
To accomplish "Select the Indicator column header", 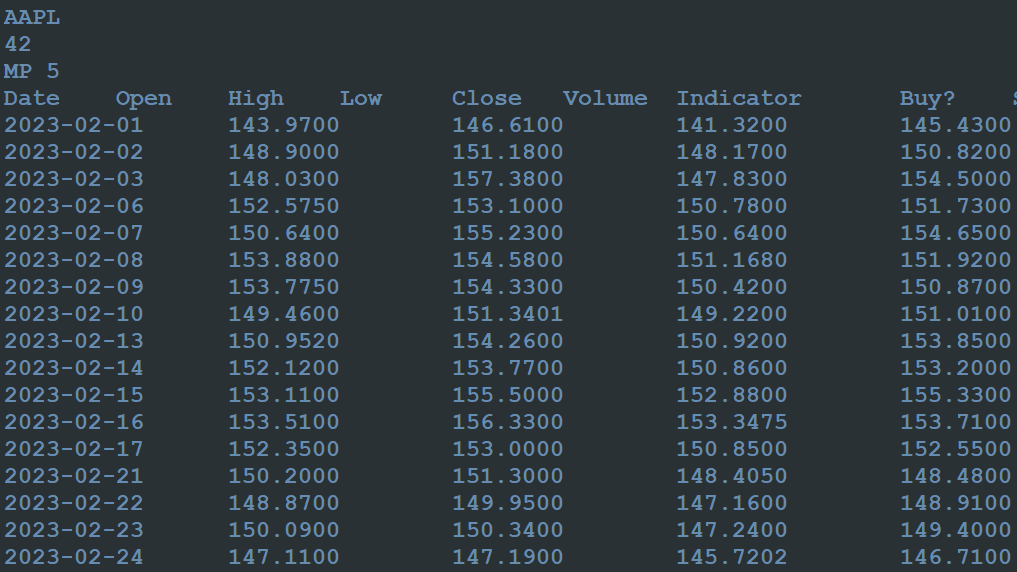I will click(x=739, y=99).
